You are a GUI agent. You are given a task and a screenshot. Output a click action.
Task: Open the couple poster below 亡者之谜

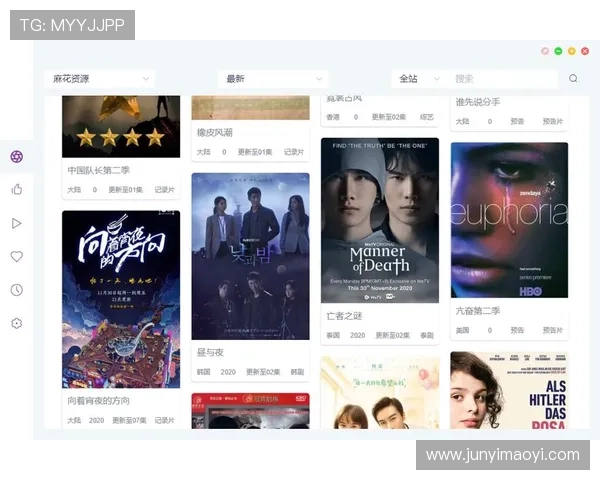tap(380, 392)
